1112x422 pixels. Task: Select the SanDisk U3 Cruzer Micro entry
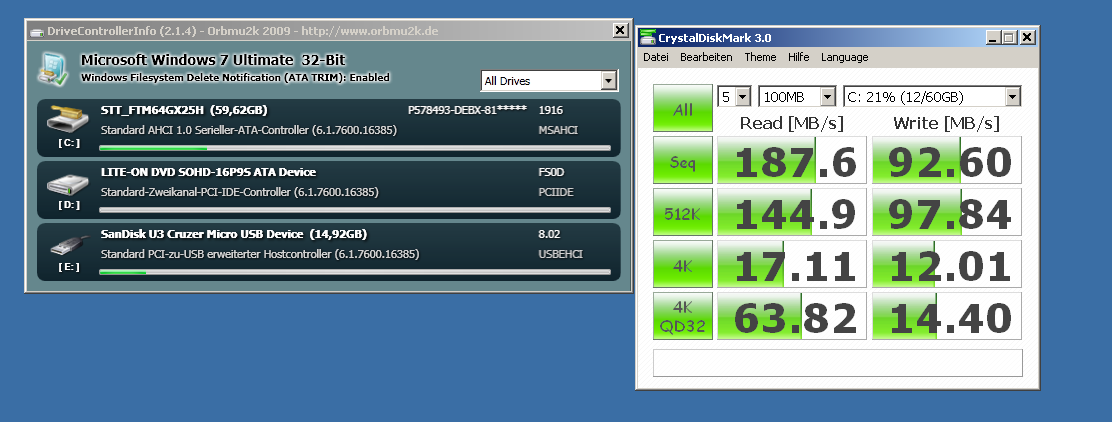point(234,234)
